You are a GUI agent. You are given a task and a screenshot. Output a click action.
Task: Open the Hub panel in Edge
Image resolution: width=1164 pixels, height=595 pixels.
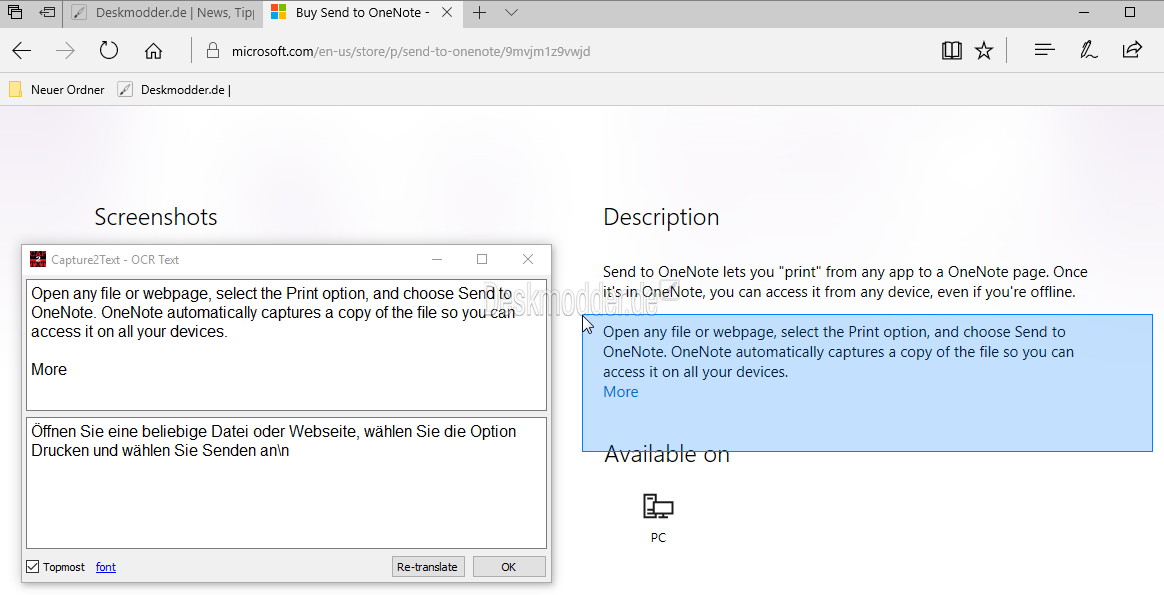click(x=1044, y=50)
